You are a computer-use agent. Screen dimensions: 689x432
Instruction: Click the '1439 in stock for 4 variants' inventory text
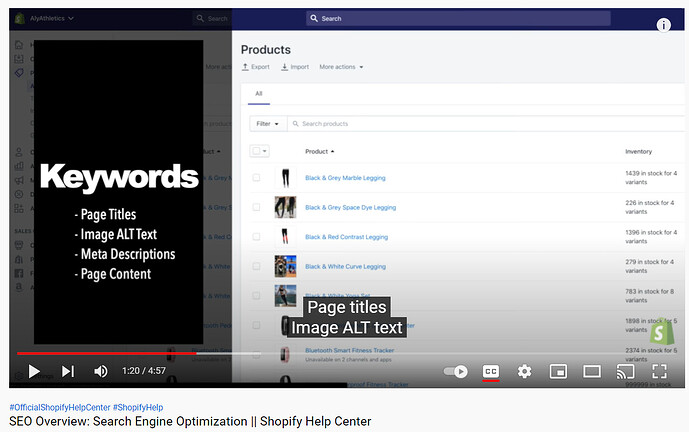coord(651,178)
